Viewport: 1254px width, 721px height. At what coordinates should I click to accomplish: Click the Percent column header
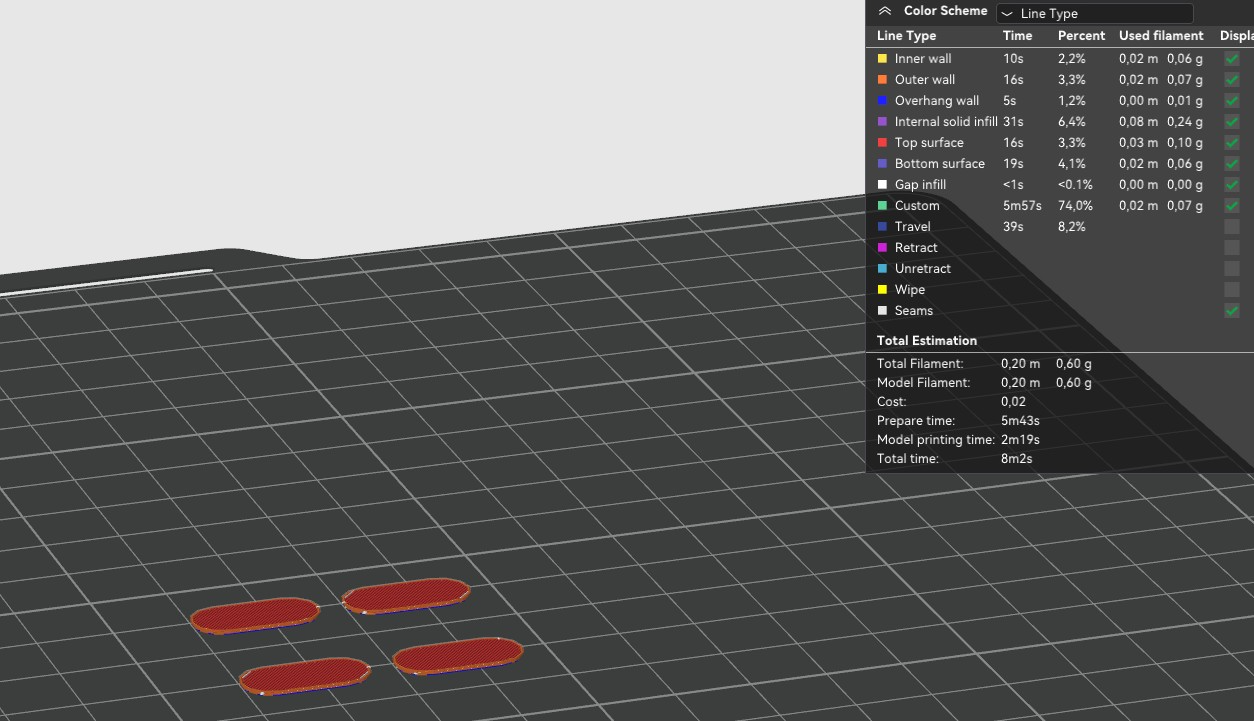tap(1081, 36)
